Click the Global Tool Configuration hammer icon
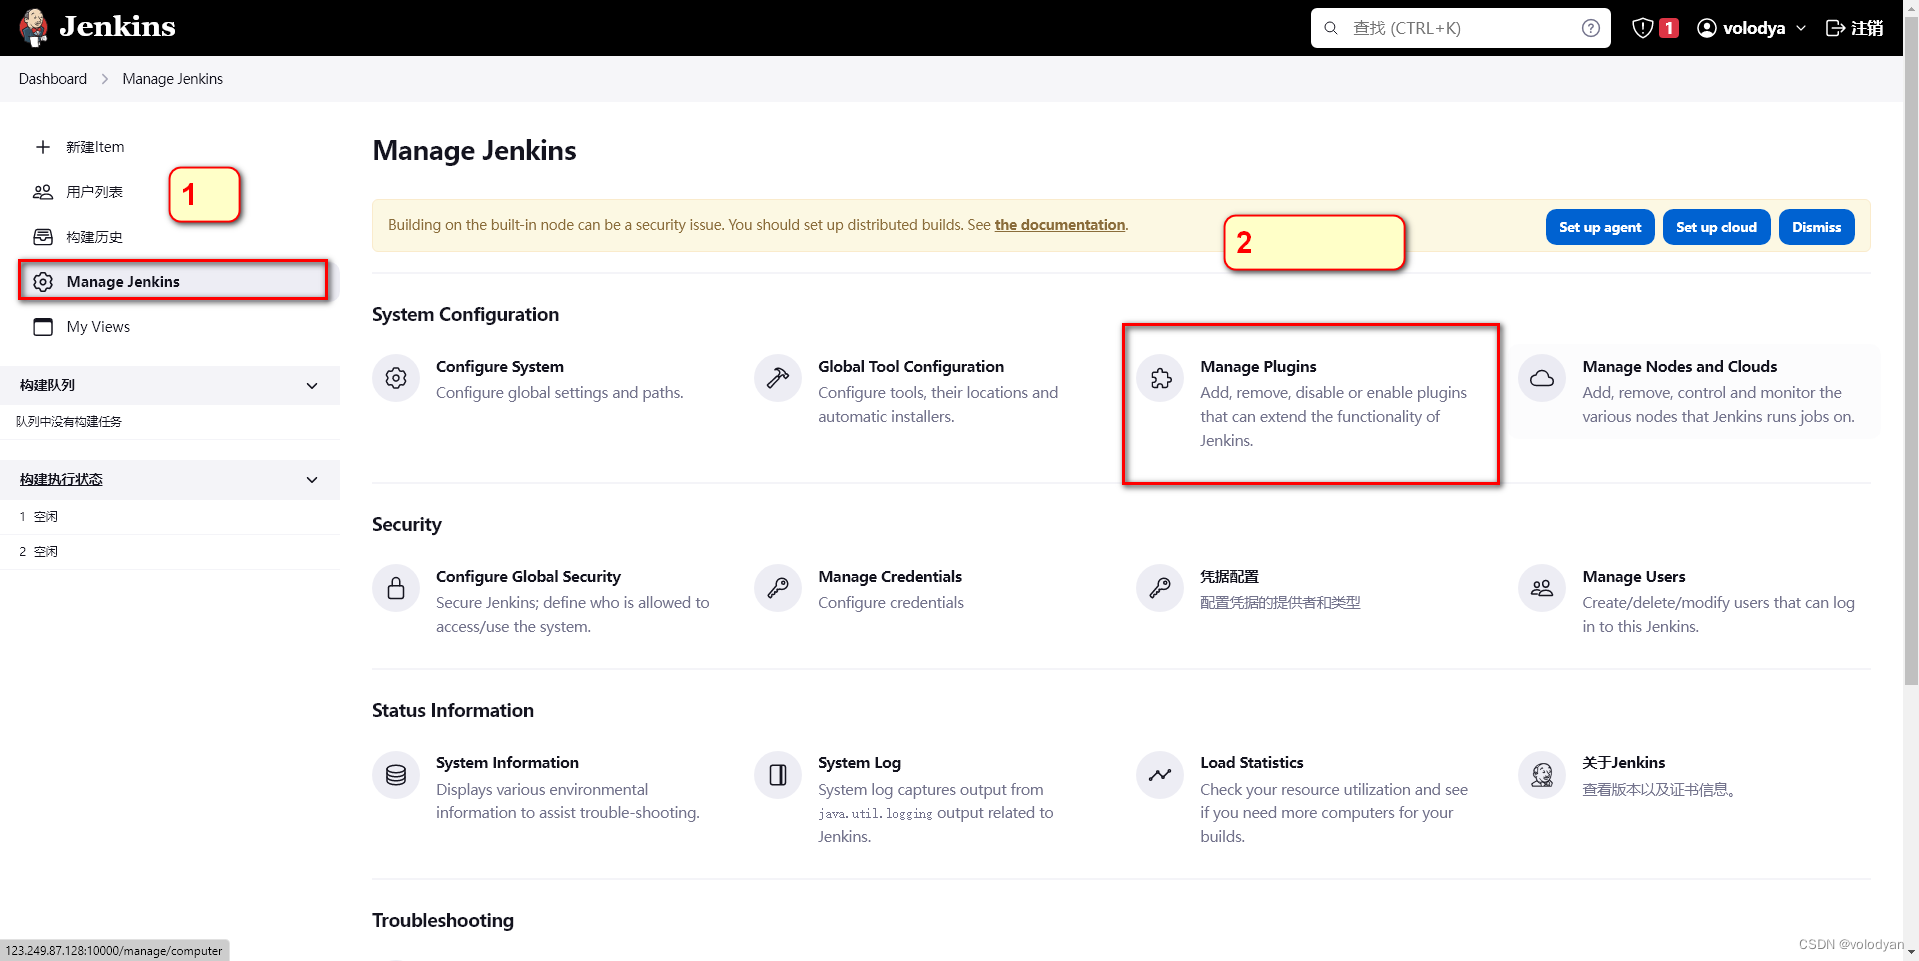The image size is (1919, 961). click(778, 378)
